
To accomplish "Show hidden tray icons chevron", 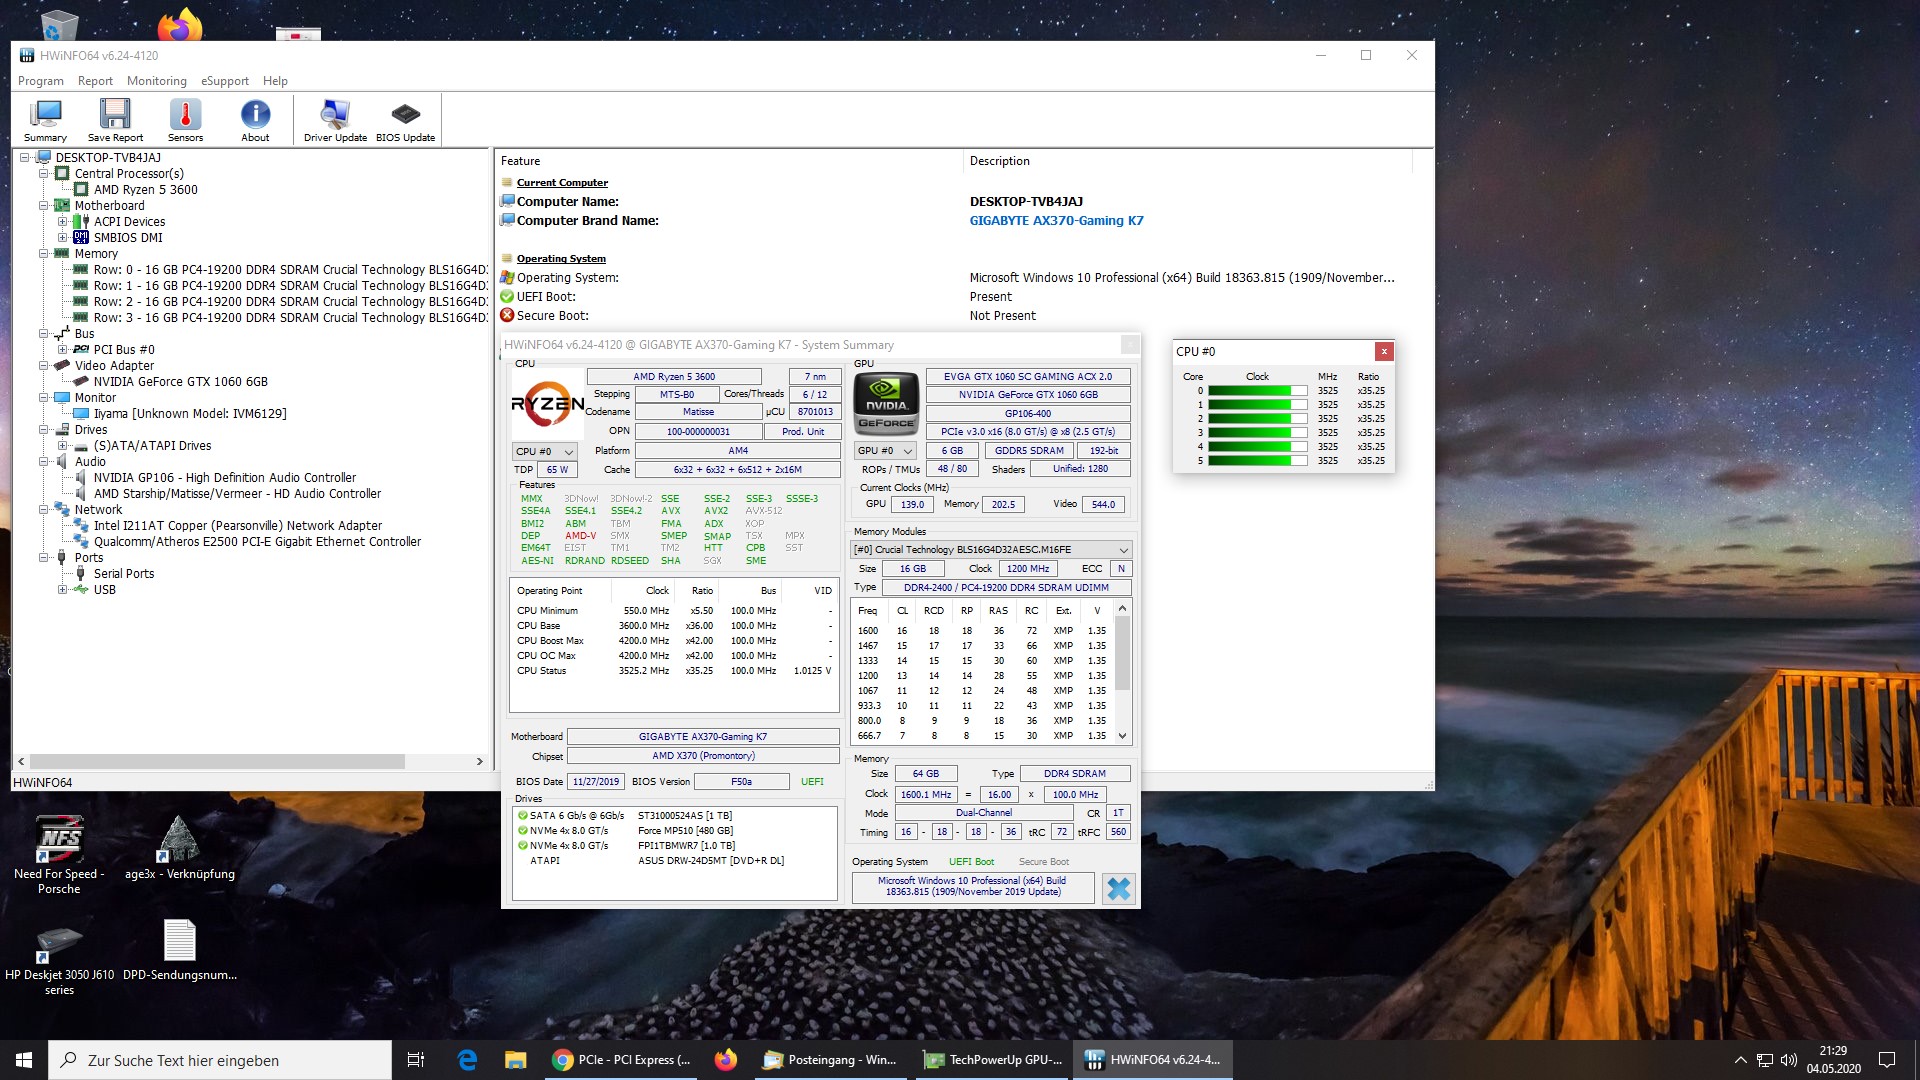I will tap(1740, 1060).
